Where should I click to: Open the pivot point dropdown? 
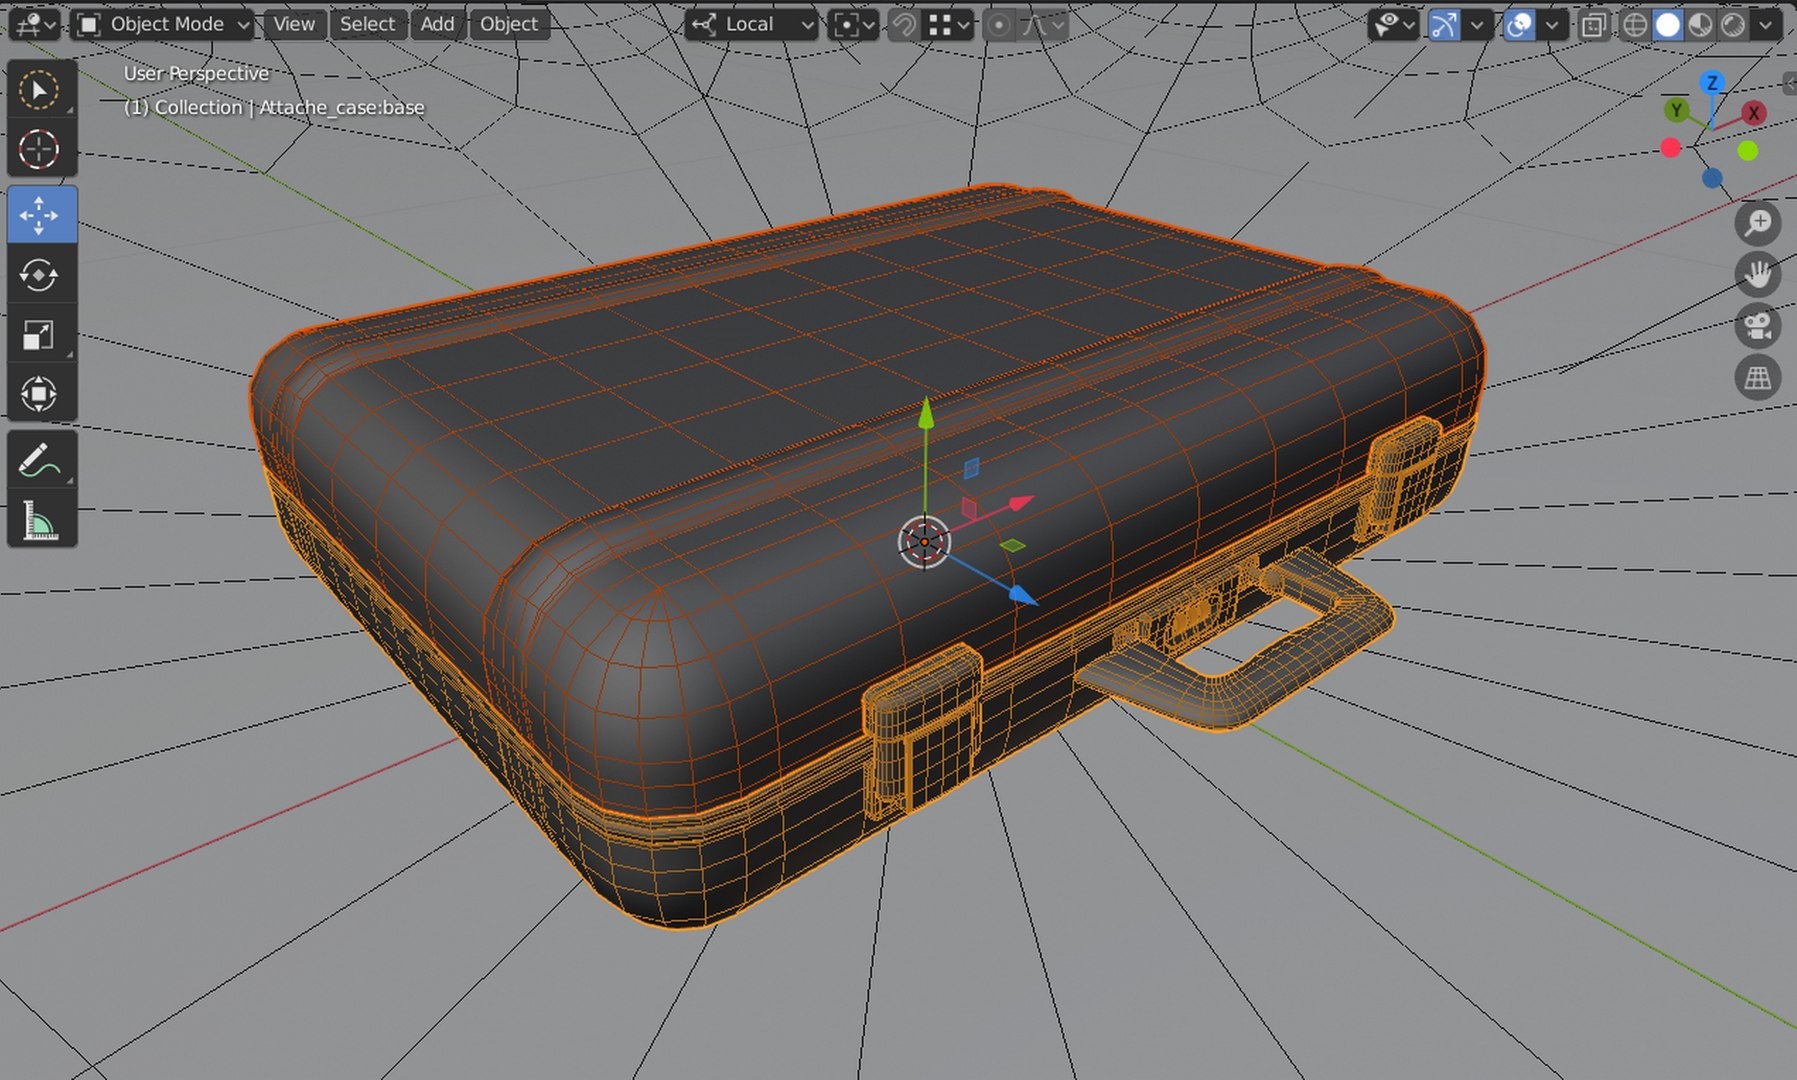(854, 25)
